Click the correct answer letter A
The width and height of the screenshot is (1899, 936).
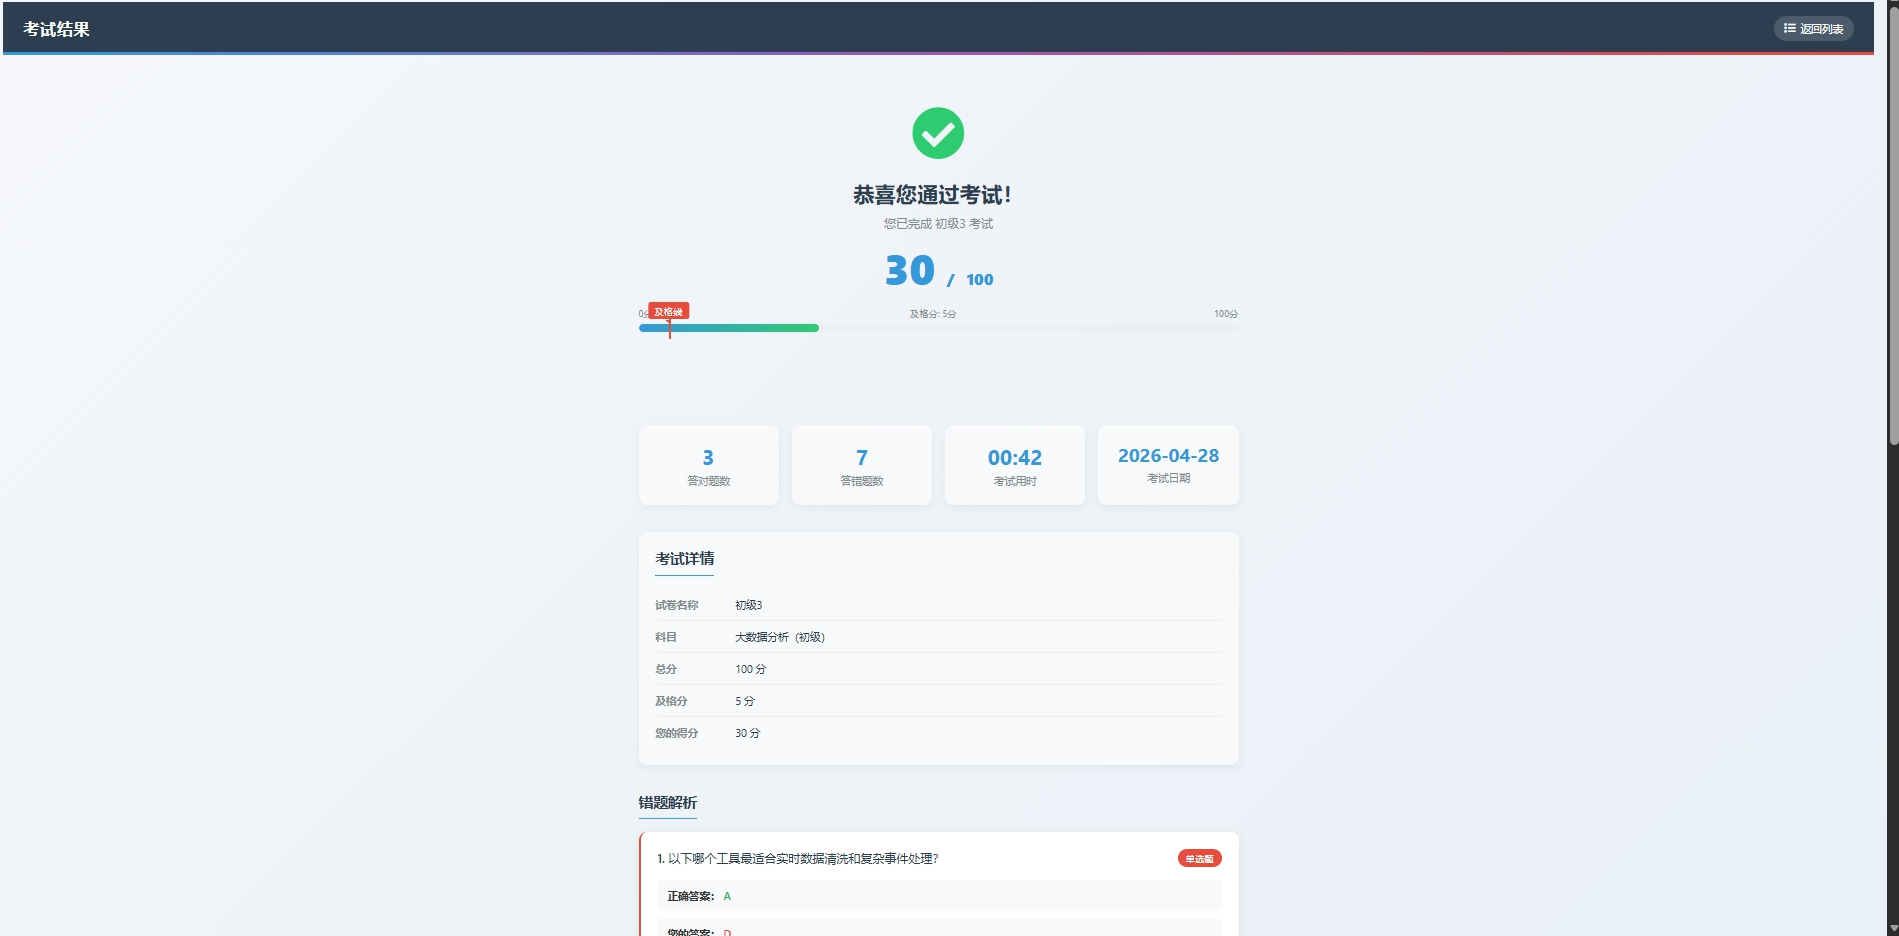727,896
